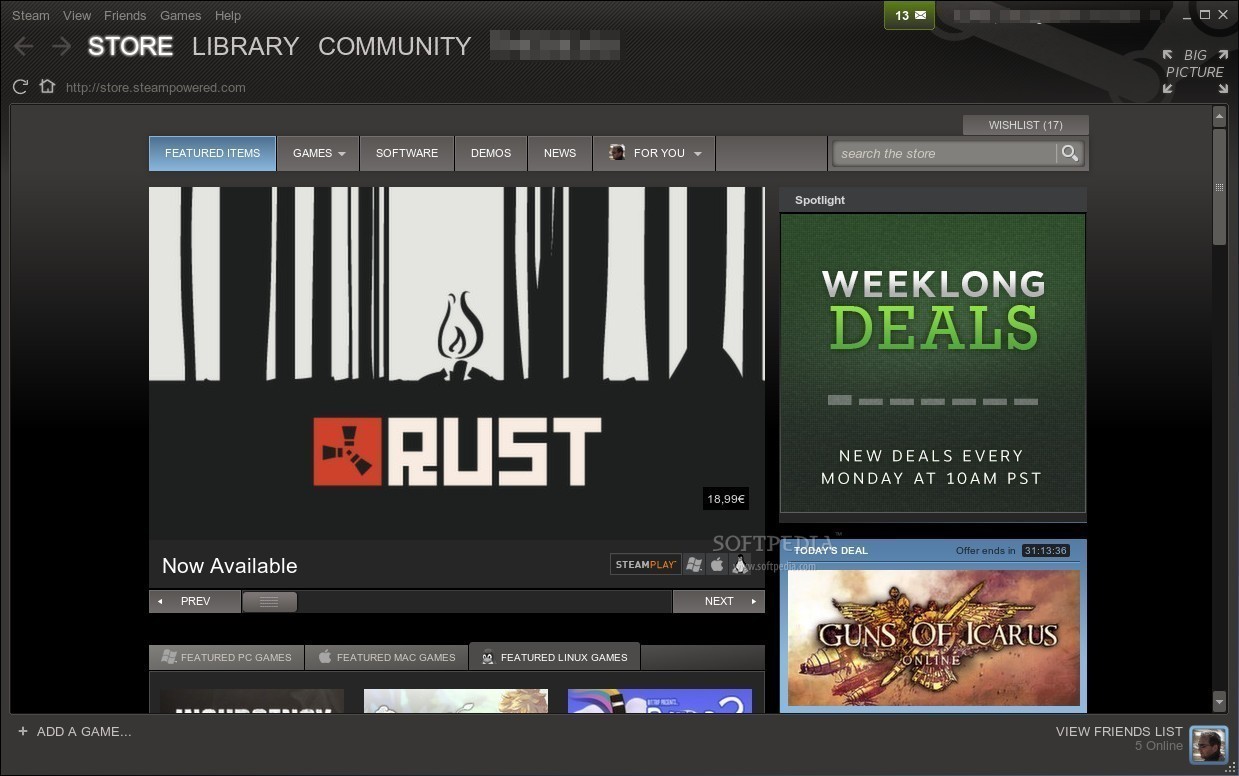The image size is (1239, 776).
Task: Open the View menu
Action: point(77,15)
